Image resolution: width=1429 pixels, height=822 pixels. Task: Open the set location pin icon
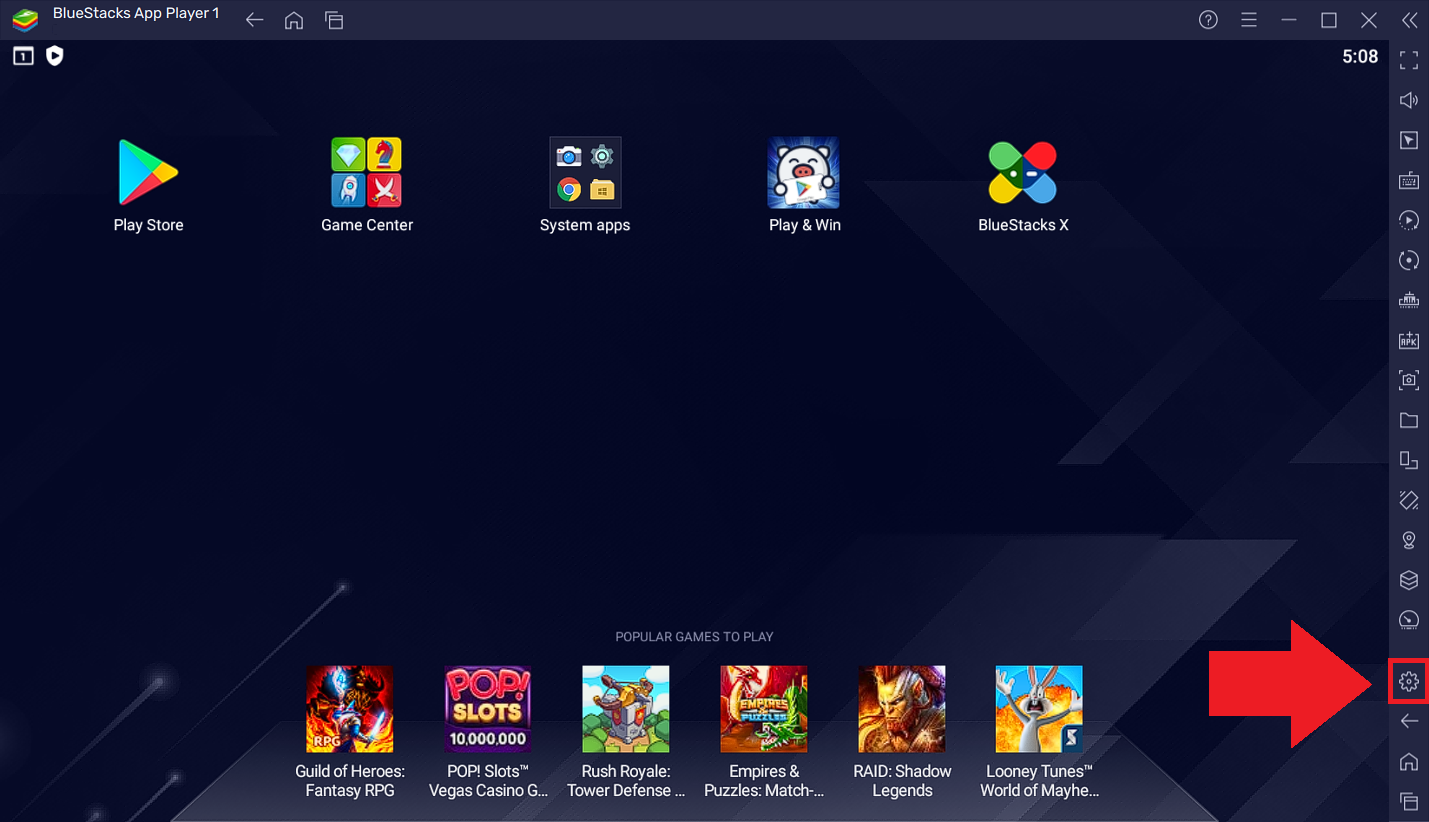tap(1409, 540)
